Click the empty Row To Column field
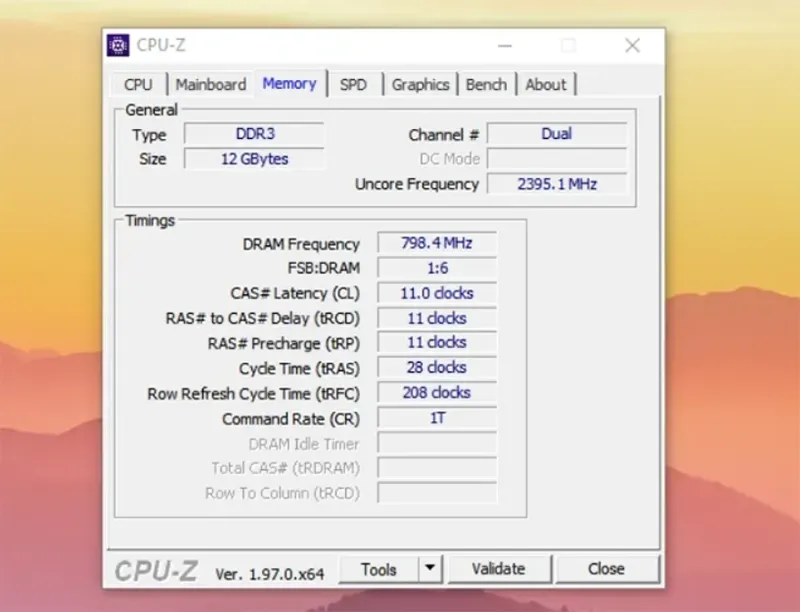Viewport: 800px width, 612px height. [437, 493]
